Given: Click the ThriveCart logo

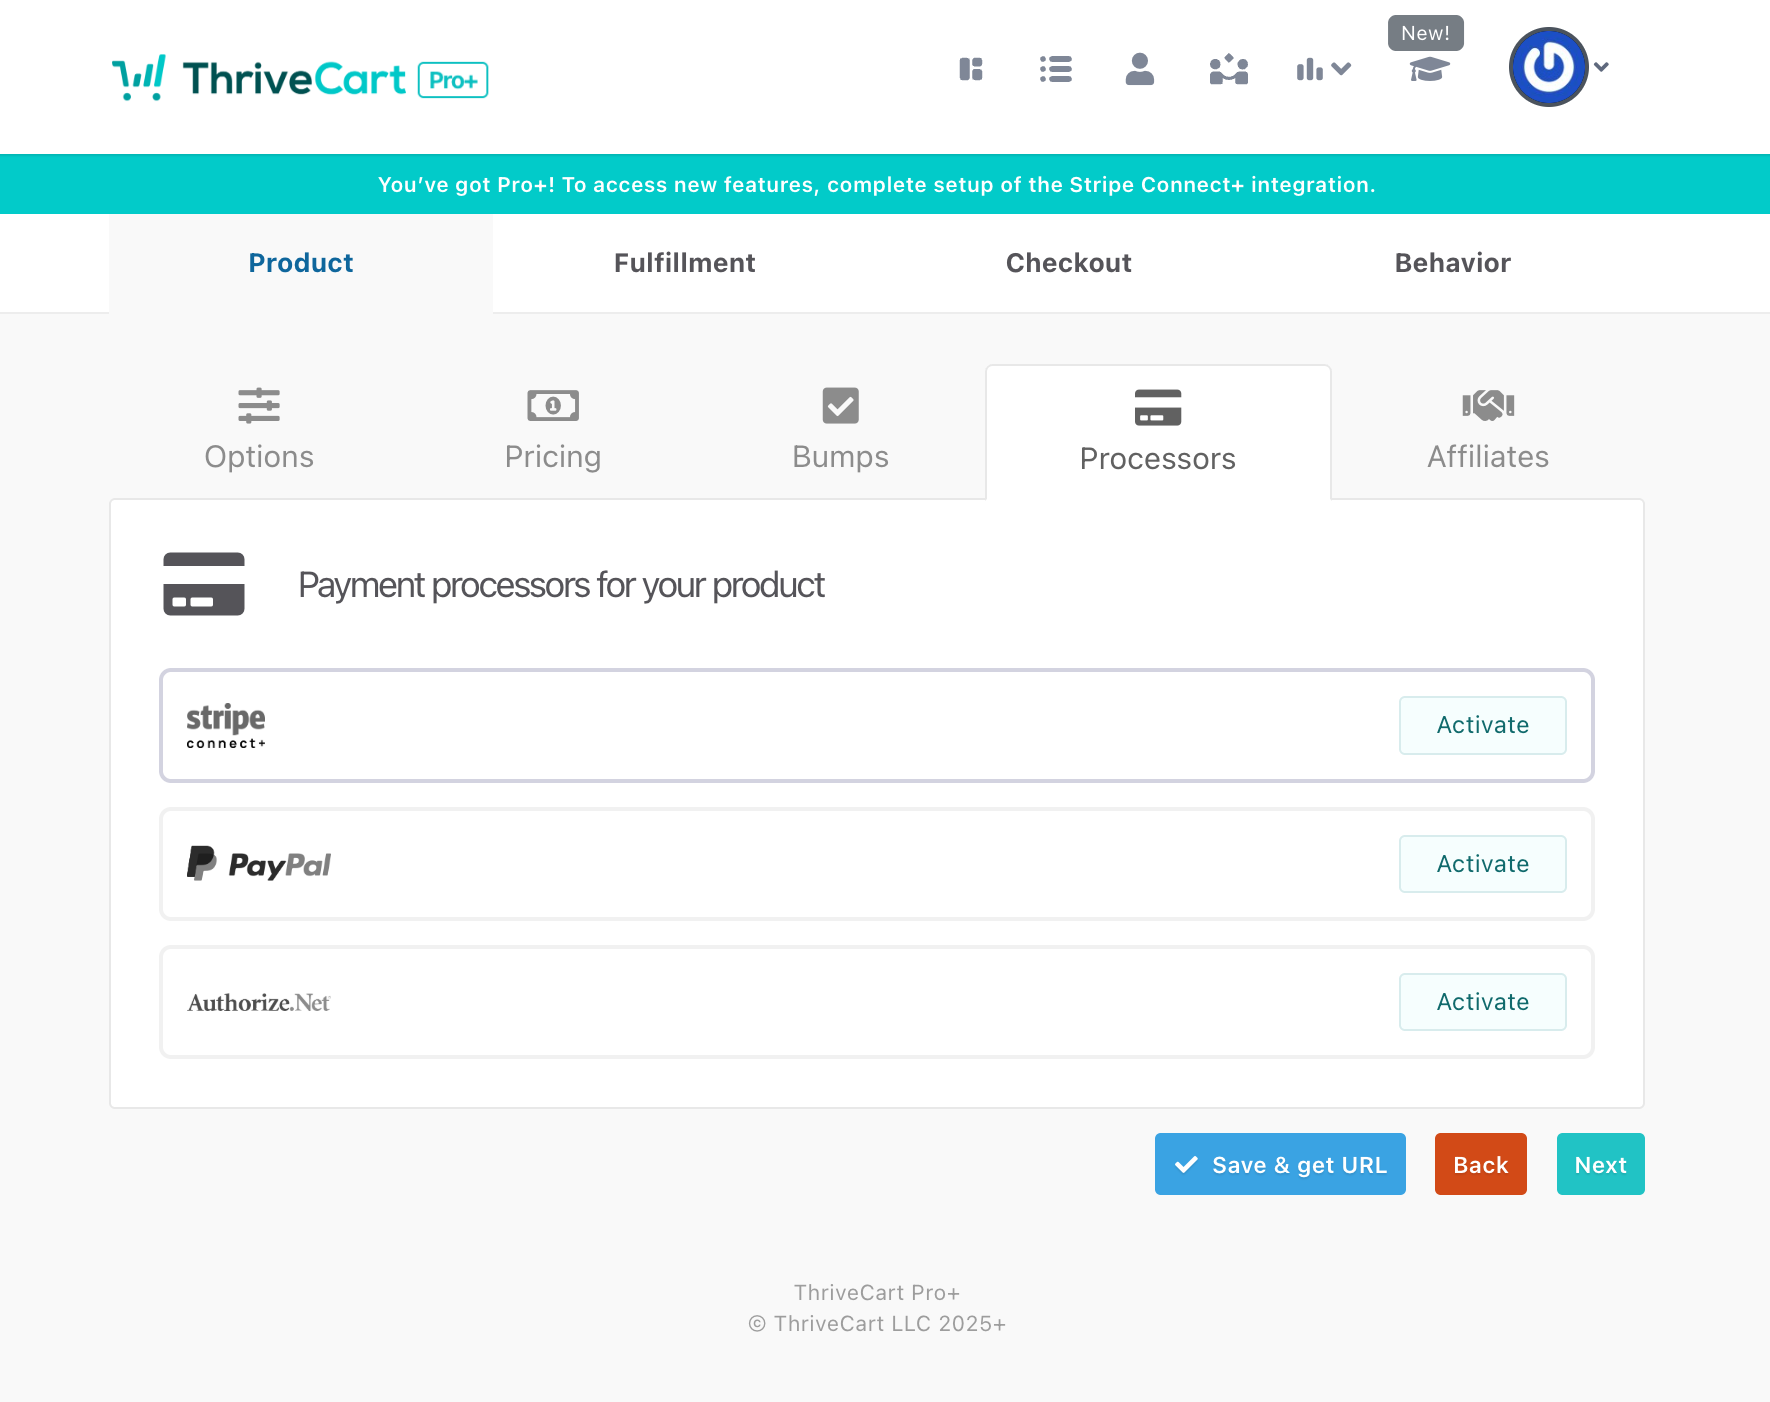Looking at the screenshot, I should point(300,78).
